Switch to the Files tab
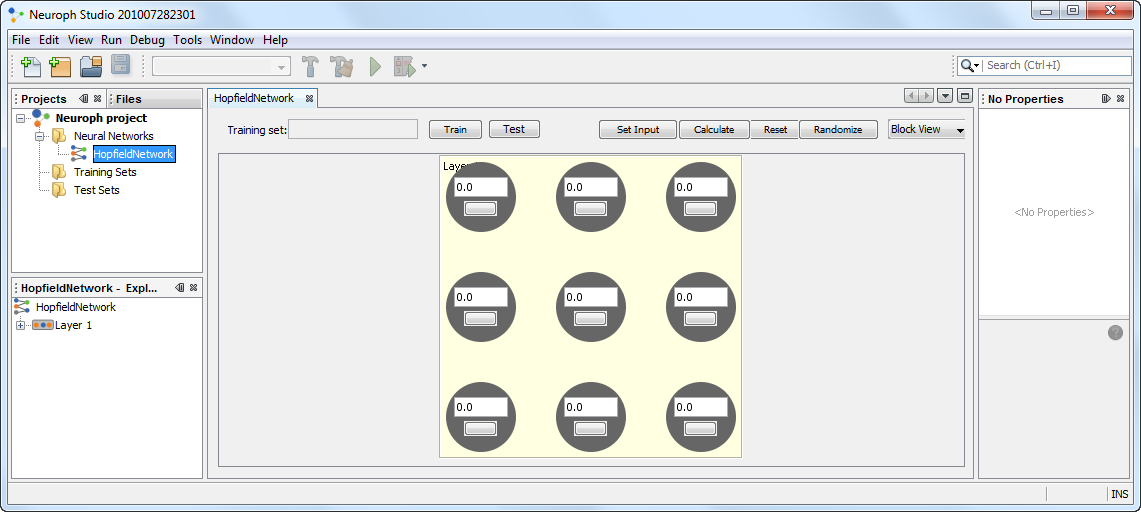This screenshot has height=512, width=1141. (x=129, y=99)
